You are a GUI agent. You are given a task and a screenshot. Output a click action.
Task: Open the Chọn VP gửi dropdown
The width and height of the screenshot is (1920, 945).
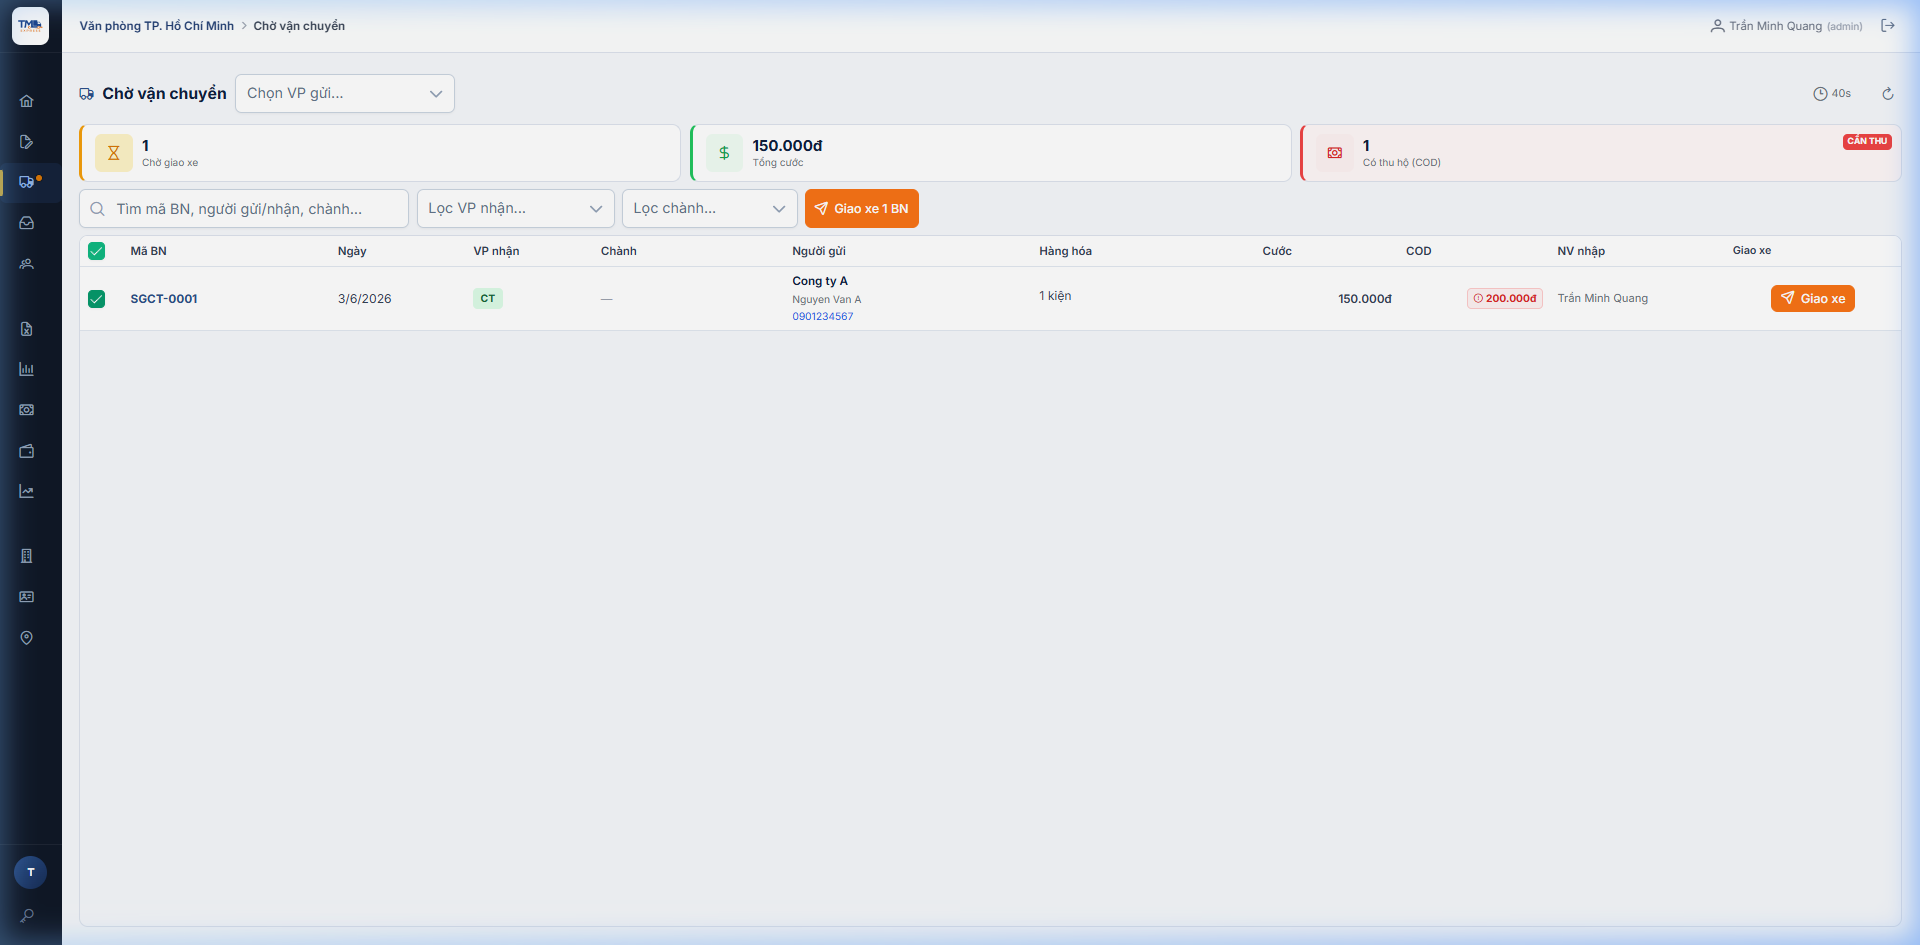(x=345, y=94)
